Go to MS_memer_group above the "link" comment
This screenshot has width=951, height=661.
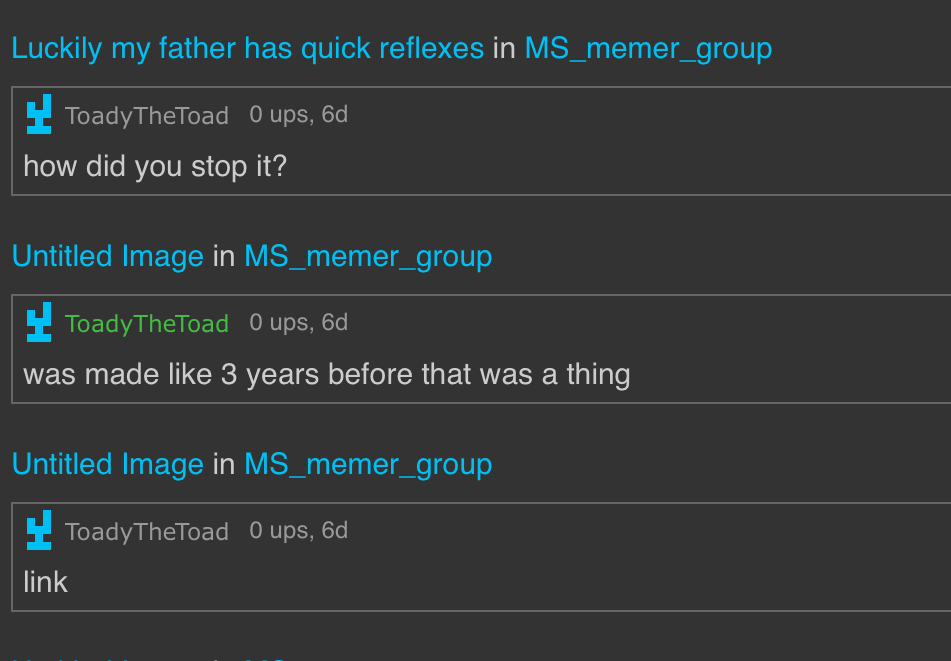368,464
